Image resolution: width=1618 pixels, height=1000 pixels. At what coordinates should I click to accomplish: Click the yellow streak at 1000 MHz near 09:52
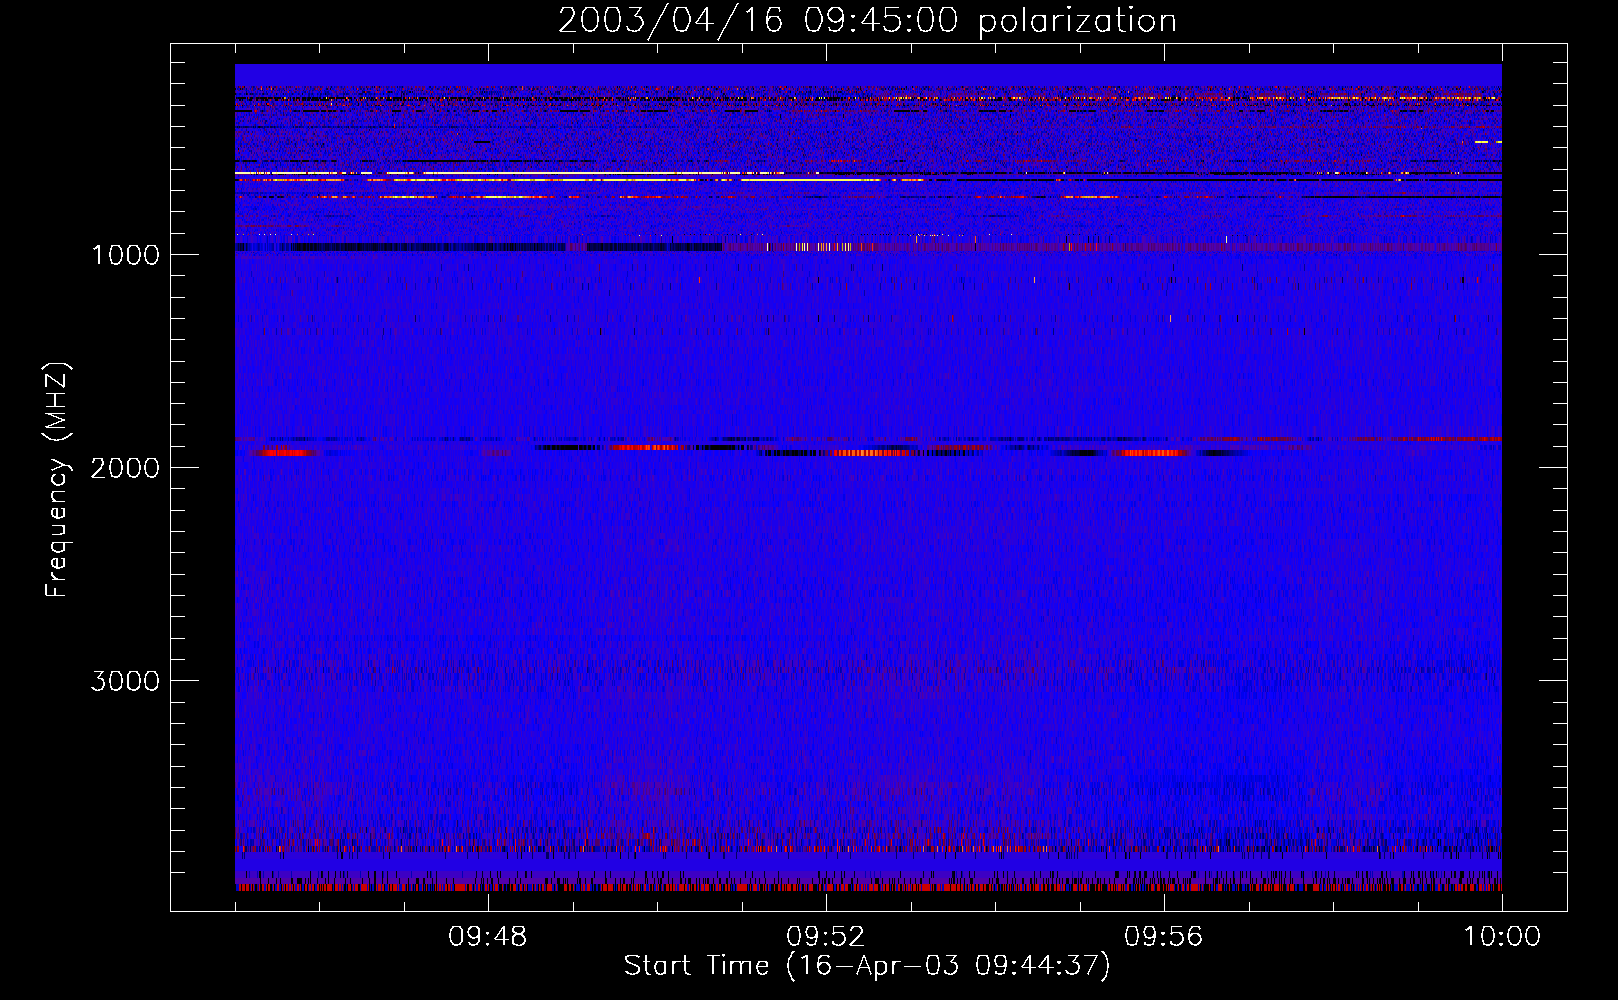tap(822, 247)
